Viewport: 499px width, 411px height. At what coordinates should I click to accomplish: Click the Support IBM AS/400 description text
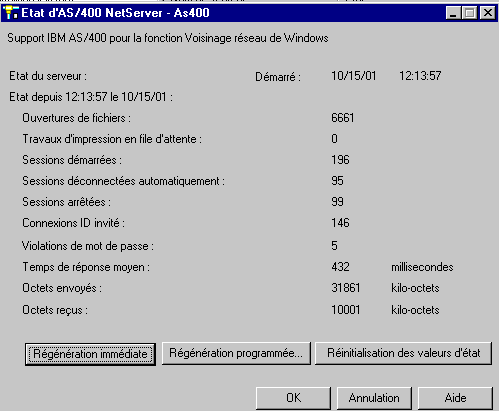point(168,38)
